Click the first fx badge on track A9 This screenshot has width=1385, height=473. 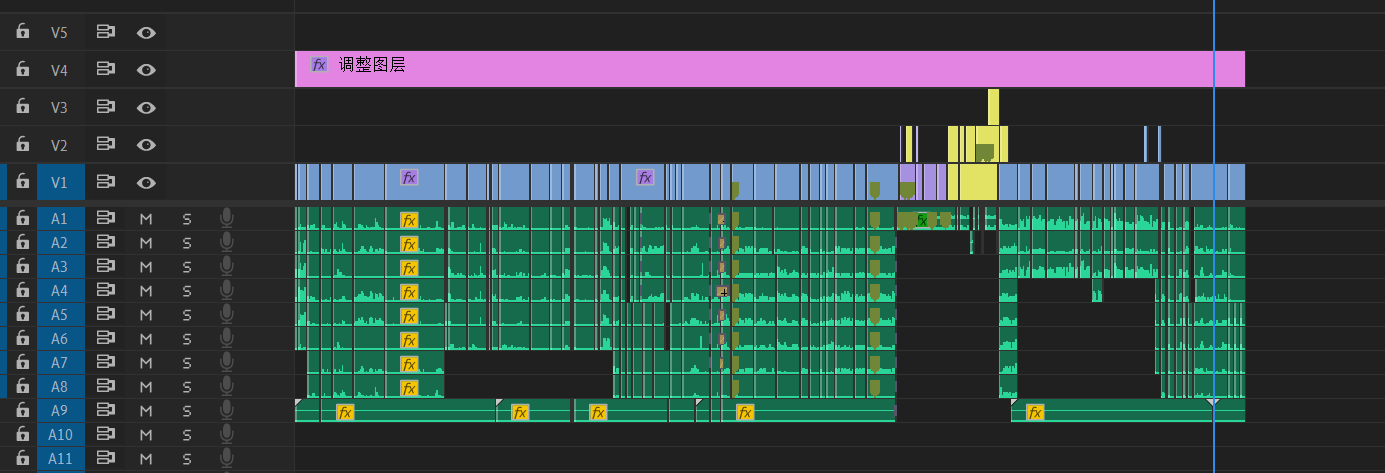[345, 412]
